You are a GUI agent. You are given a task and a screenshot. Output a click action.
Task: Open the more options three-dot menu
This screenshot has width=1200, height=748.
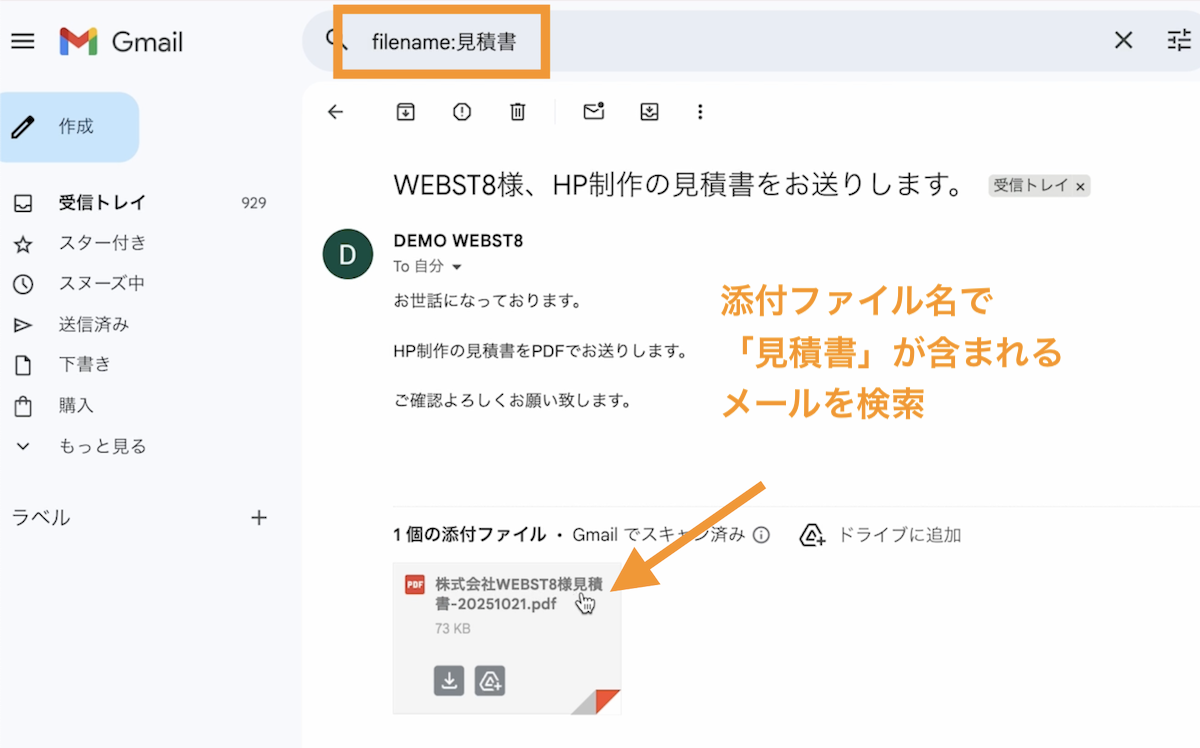(x=700, y=112)
